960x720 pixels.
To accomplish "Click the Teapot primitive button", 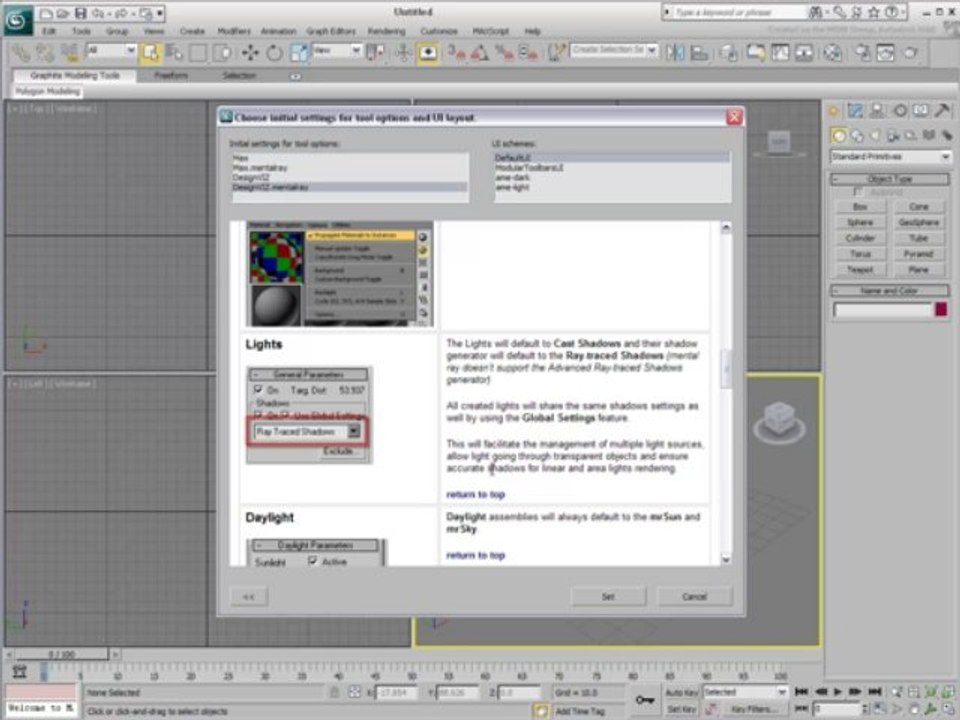I will tap(860, 269).
